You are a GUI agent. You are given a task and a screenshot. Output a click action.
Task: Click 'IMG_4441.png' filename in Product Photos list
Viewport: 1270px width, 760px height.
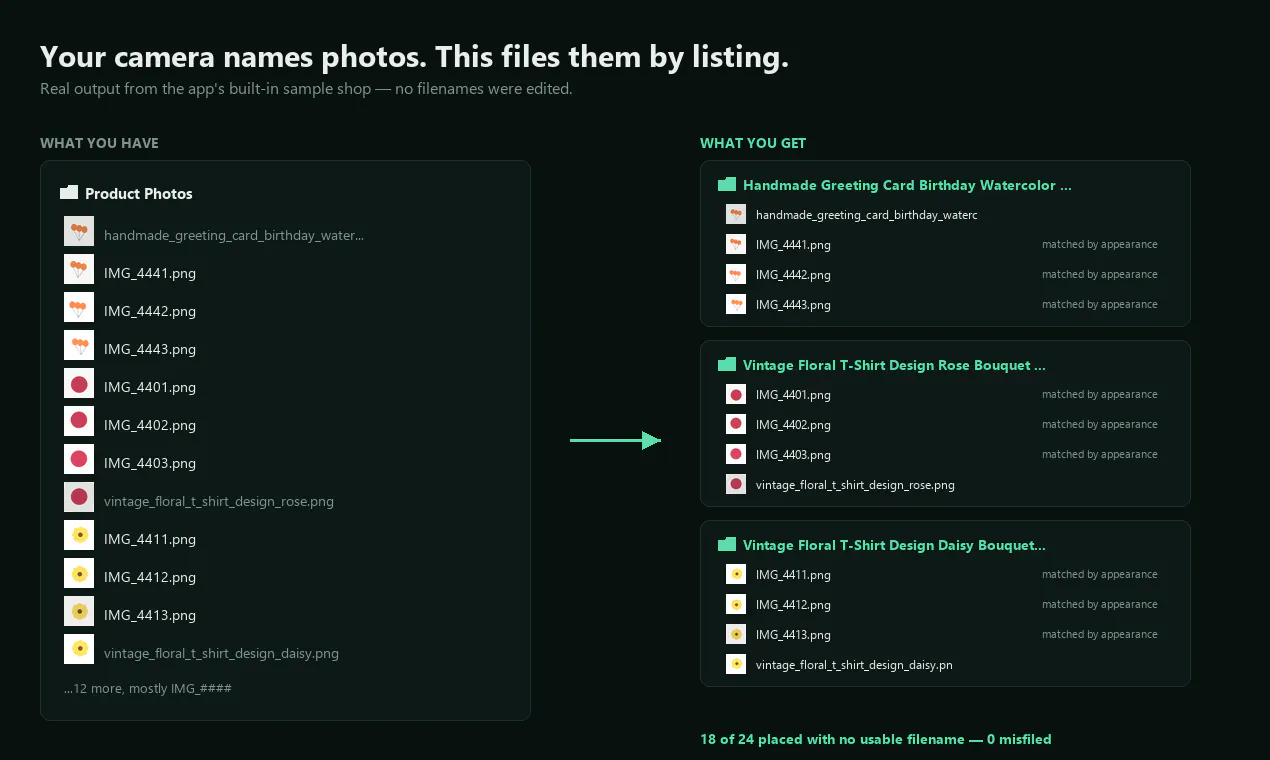coord(150,273)
